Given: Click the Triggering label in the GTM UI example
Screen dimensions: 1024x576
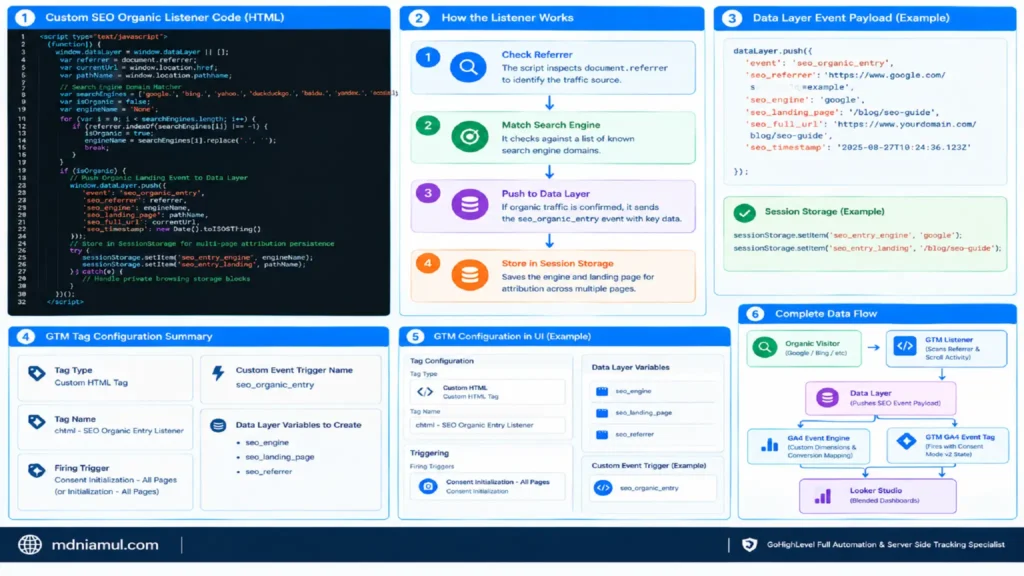Looking at the screenshot, I should [x=429, y=453].
